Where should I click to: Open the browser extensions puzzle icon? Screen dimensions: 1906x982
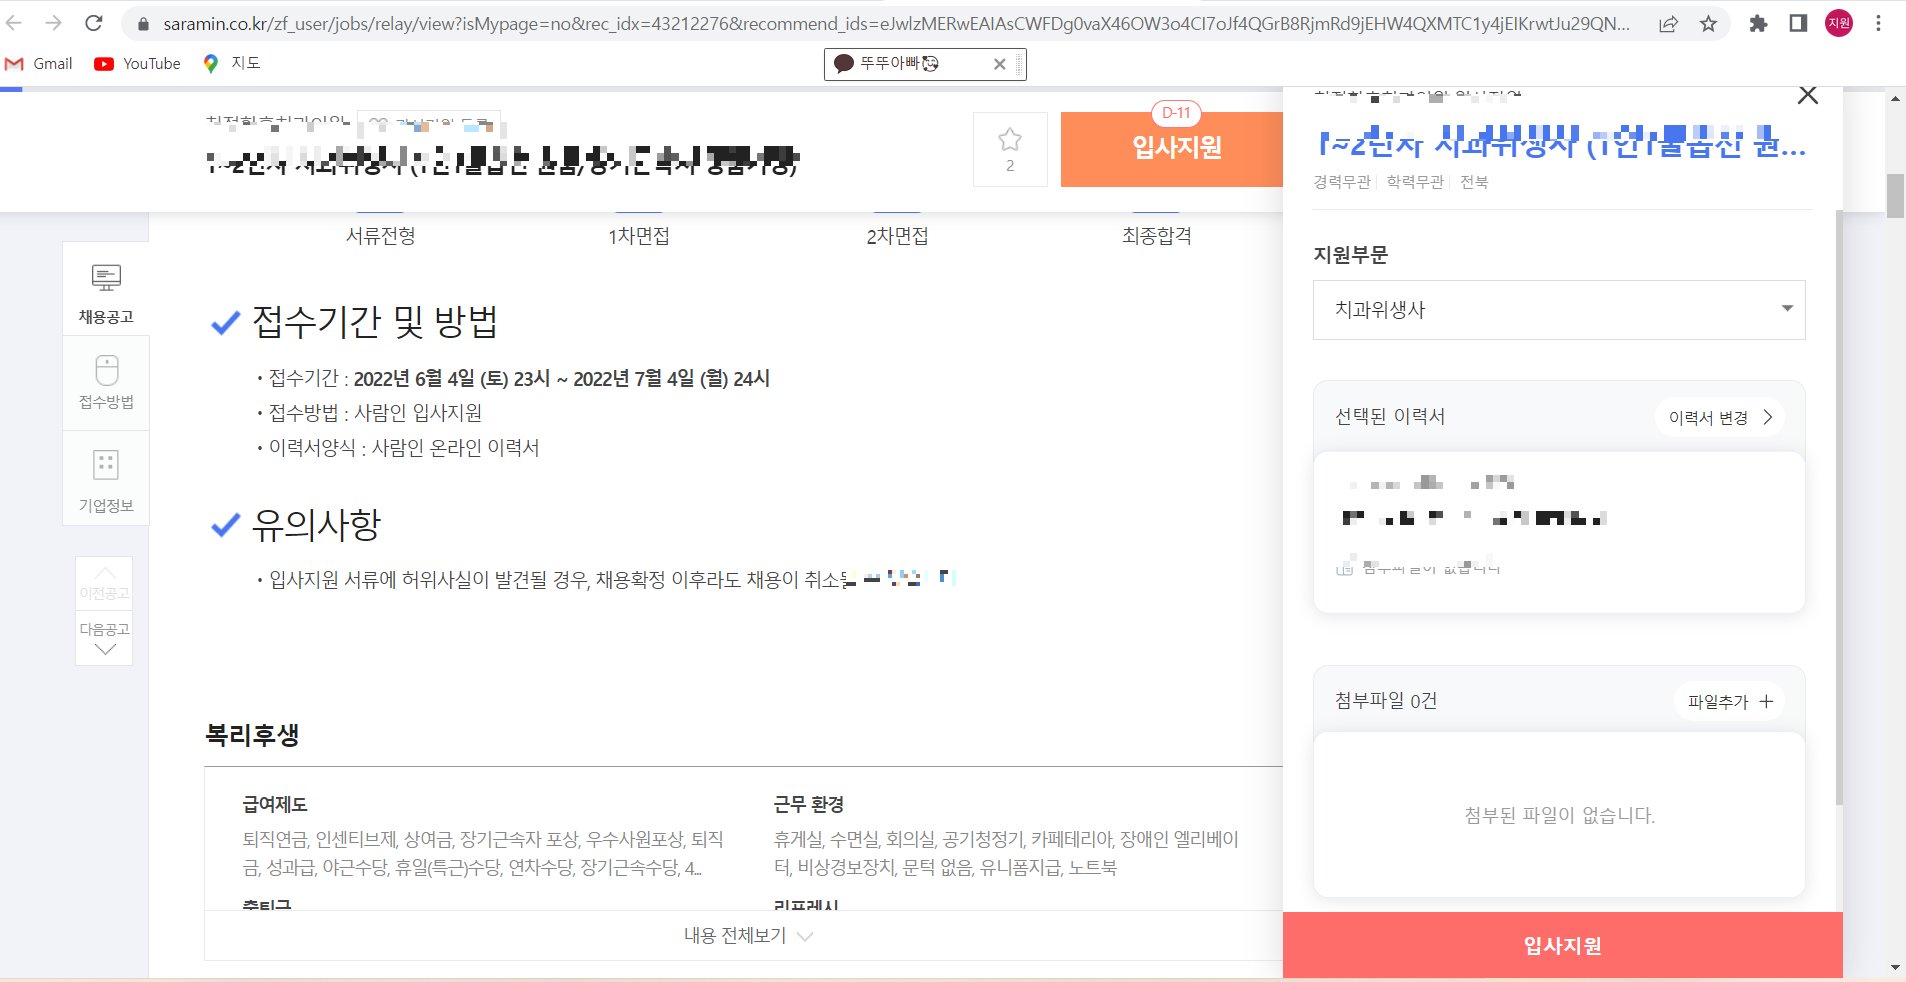pyautogui.click(x=1758, y=23)
